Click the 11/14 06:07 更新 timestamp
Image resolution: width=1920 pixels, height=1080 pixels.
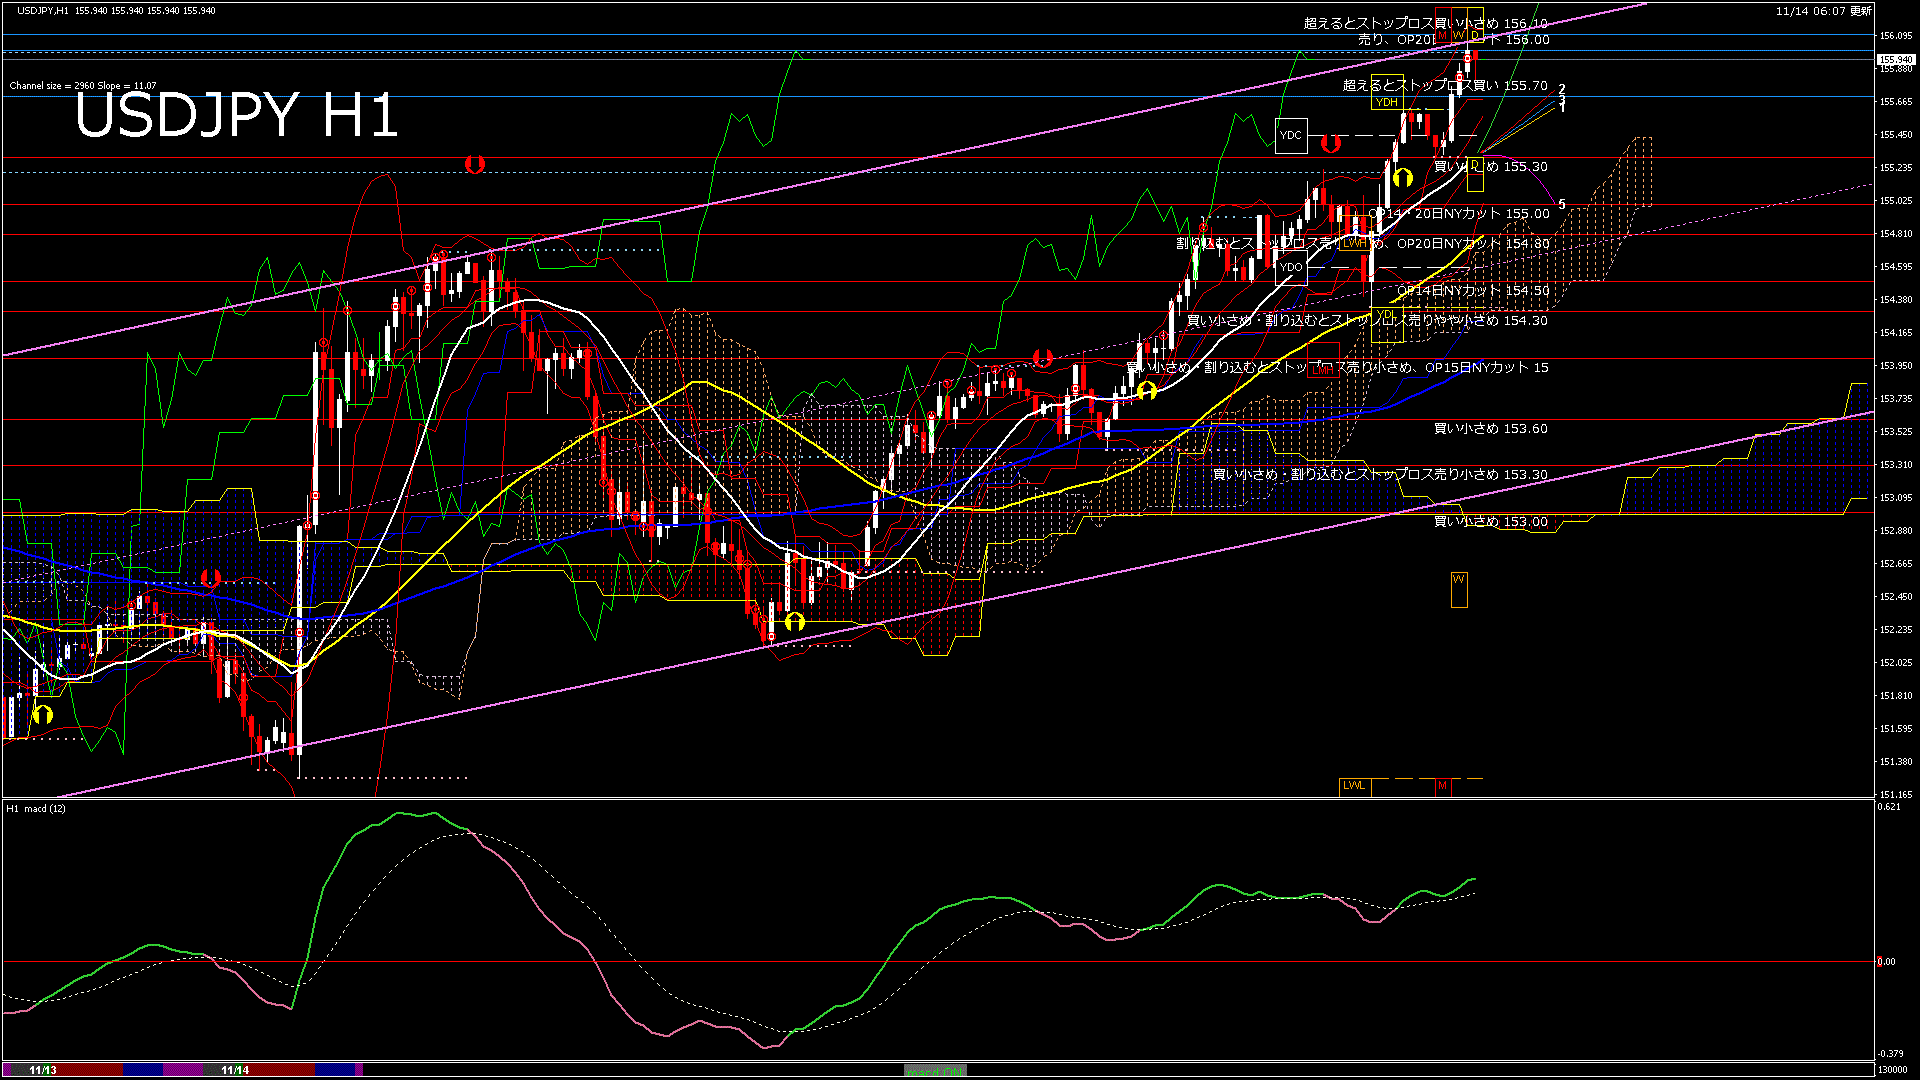pyautogui.click(x=1823, y=11)
